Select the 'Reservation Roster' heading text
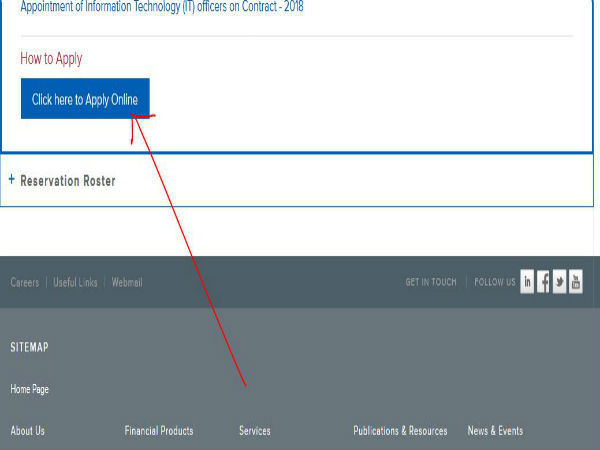The height and width of the screenshot is (450, 600). coord(68,181)
